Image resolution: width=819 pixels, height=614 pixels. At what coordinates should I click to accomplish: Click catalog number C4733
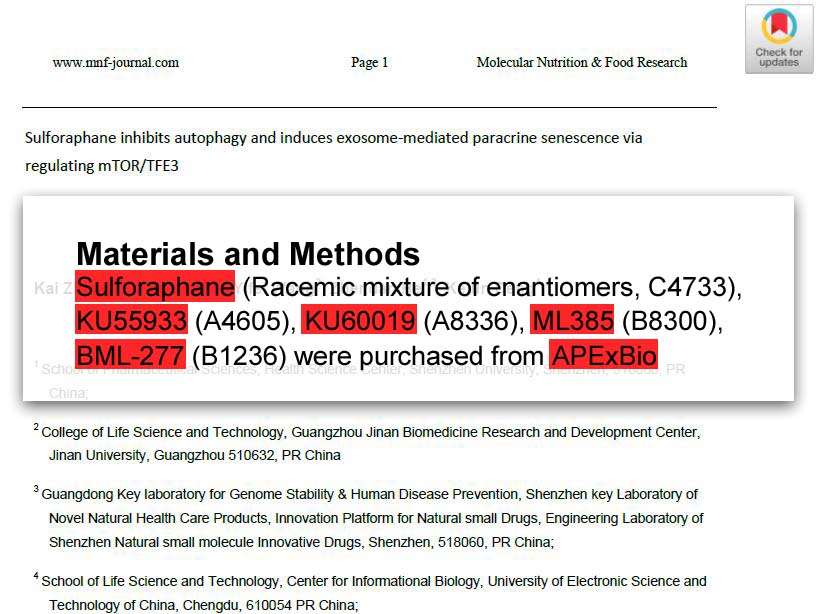click(690, 288)
